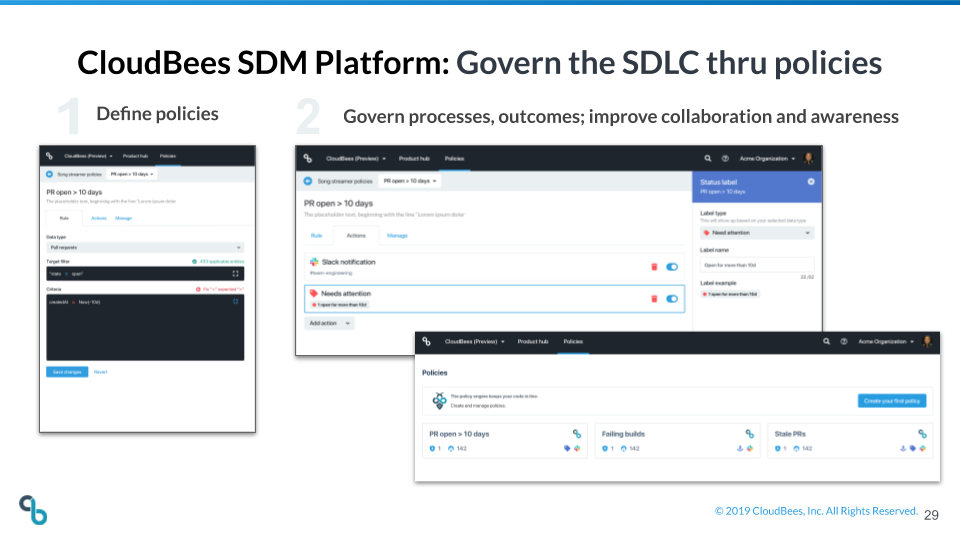Select the Actions tab in the Actions window
960x540 pixels.
pos(356,236)
